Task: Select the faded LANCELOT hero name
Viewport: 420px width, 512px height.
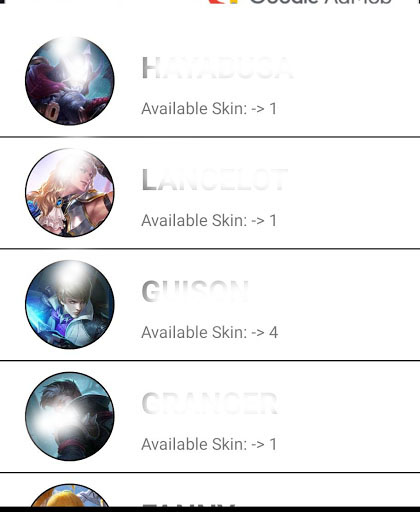Action: [x=215, y=180]
